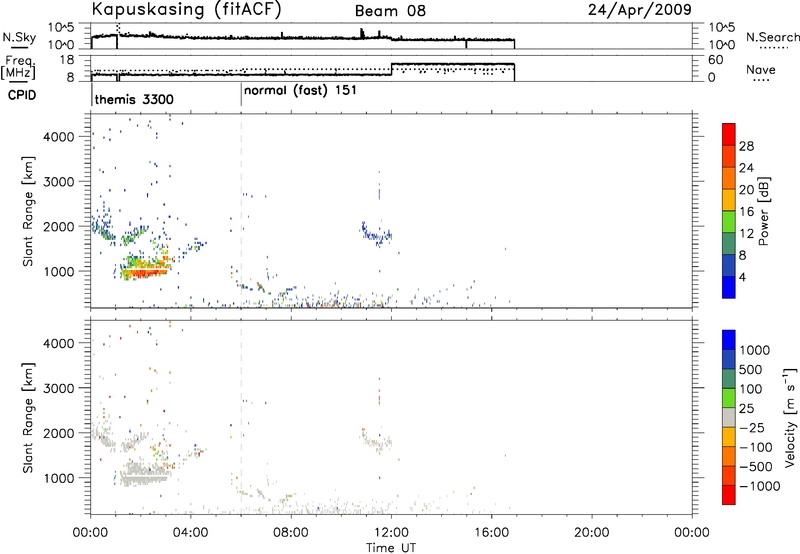Click the "-25" label on the Velocity colorbar
The height and width of the screenshot is (554, 800).
(753, 428)
